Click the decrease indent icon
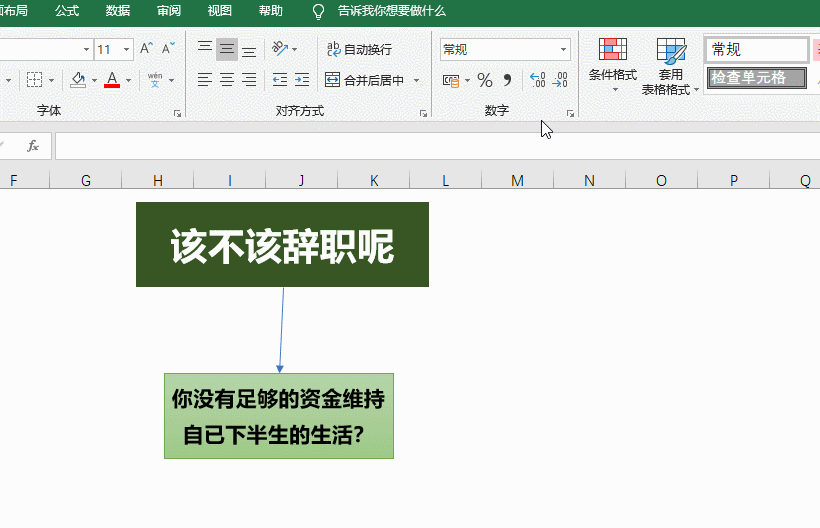This screenshot has width=820, height=528. click(x=280, y=80)
